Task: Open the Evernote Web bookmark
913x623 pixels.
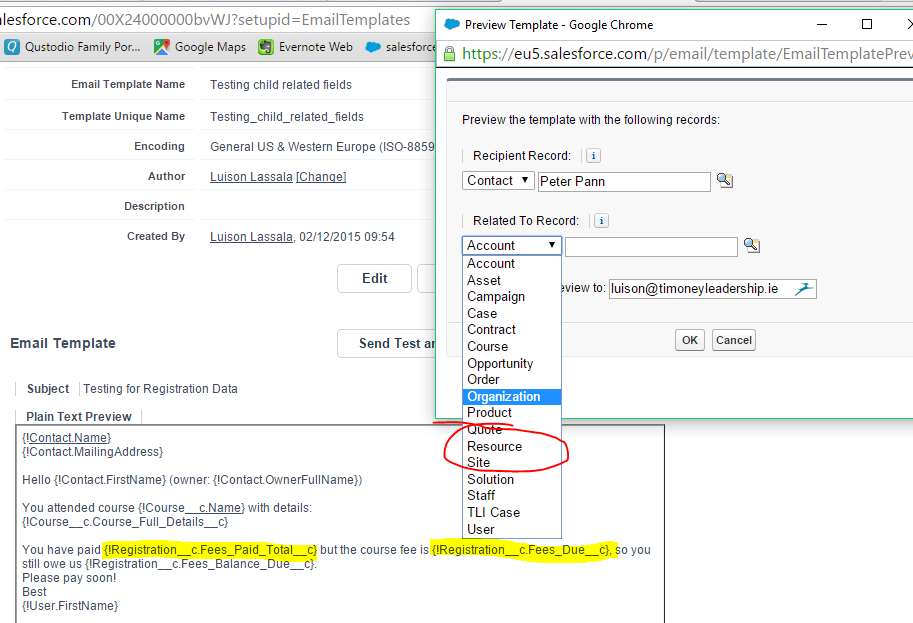Action: pos(306,47)
